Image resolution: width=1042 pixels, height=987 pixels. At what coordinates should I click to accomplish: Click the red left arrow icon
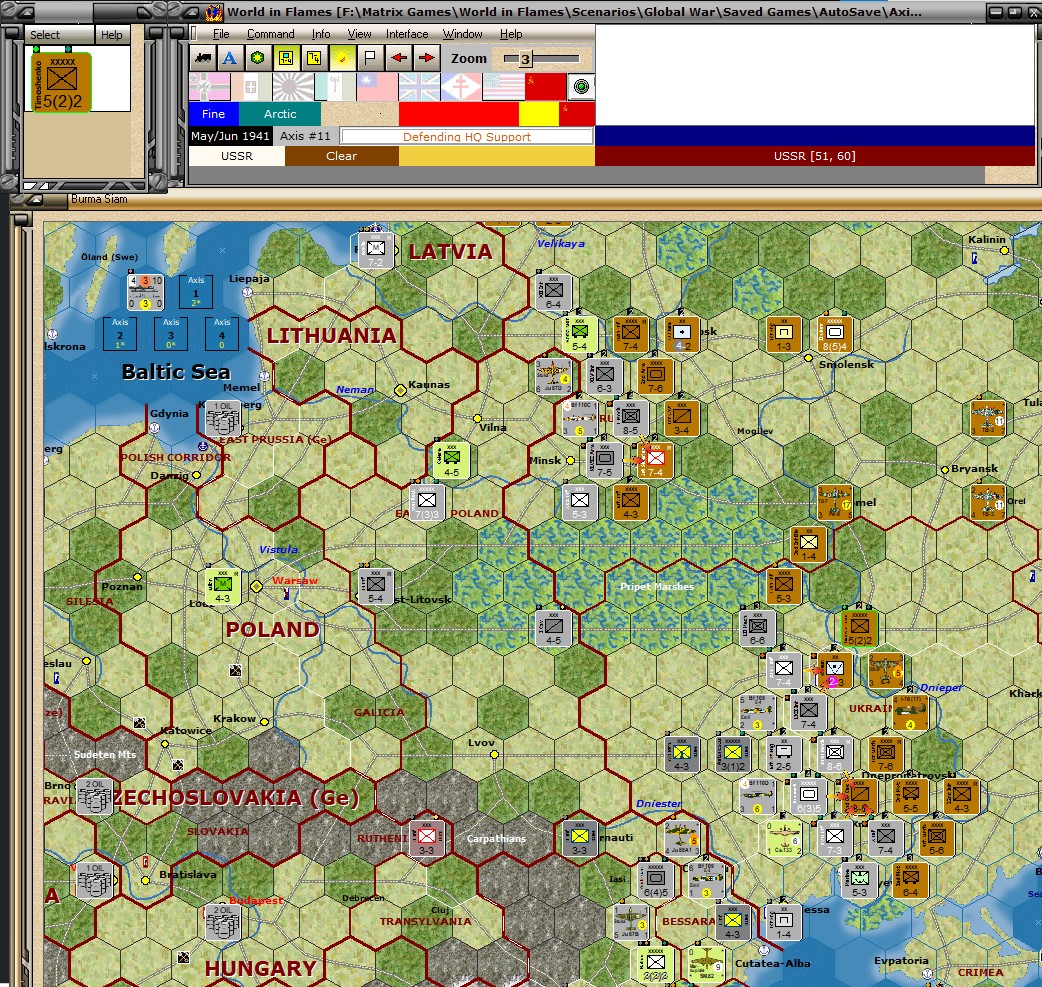[399, 58]
